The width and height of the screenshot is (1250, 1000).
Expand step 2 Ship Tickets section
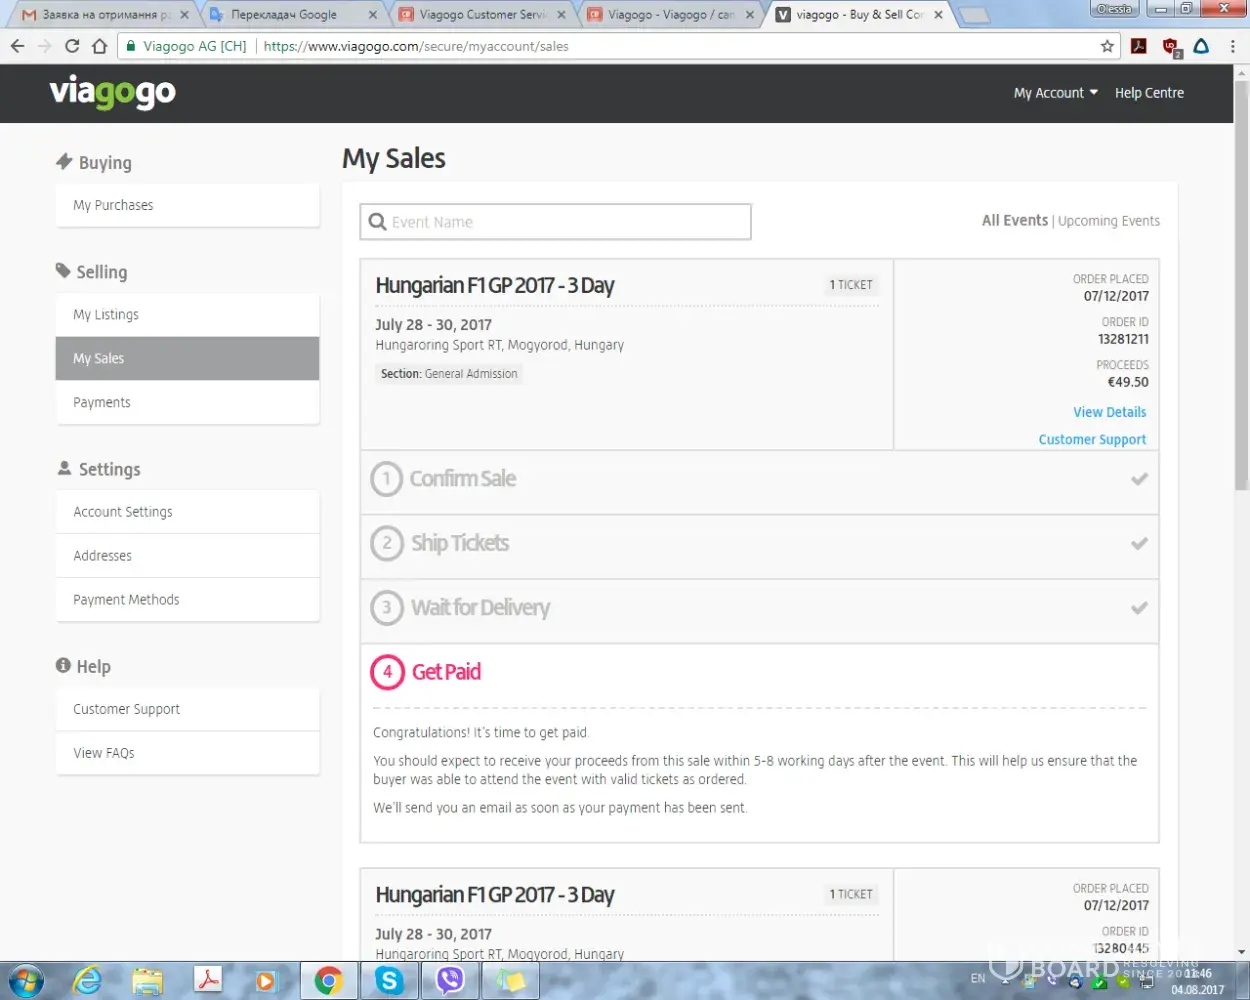[x=460, y=543]
